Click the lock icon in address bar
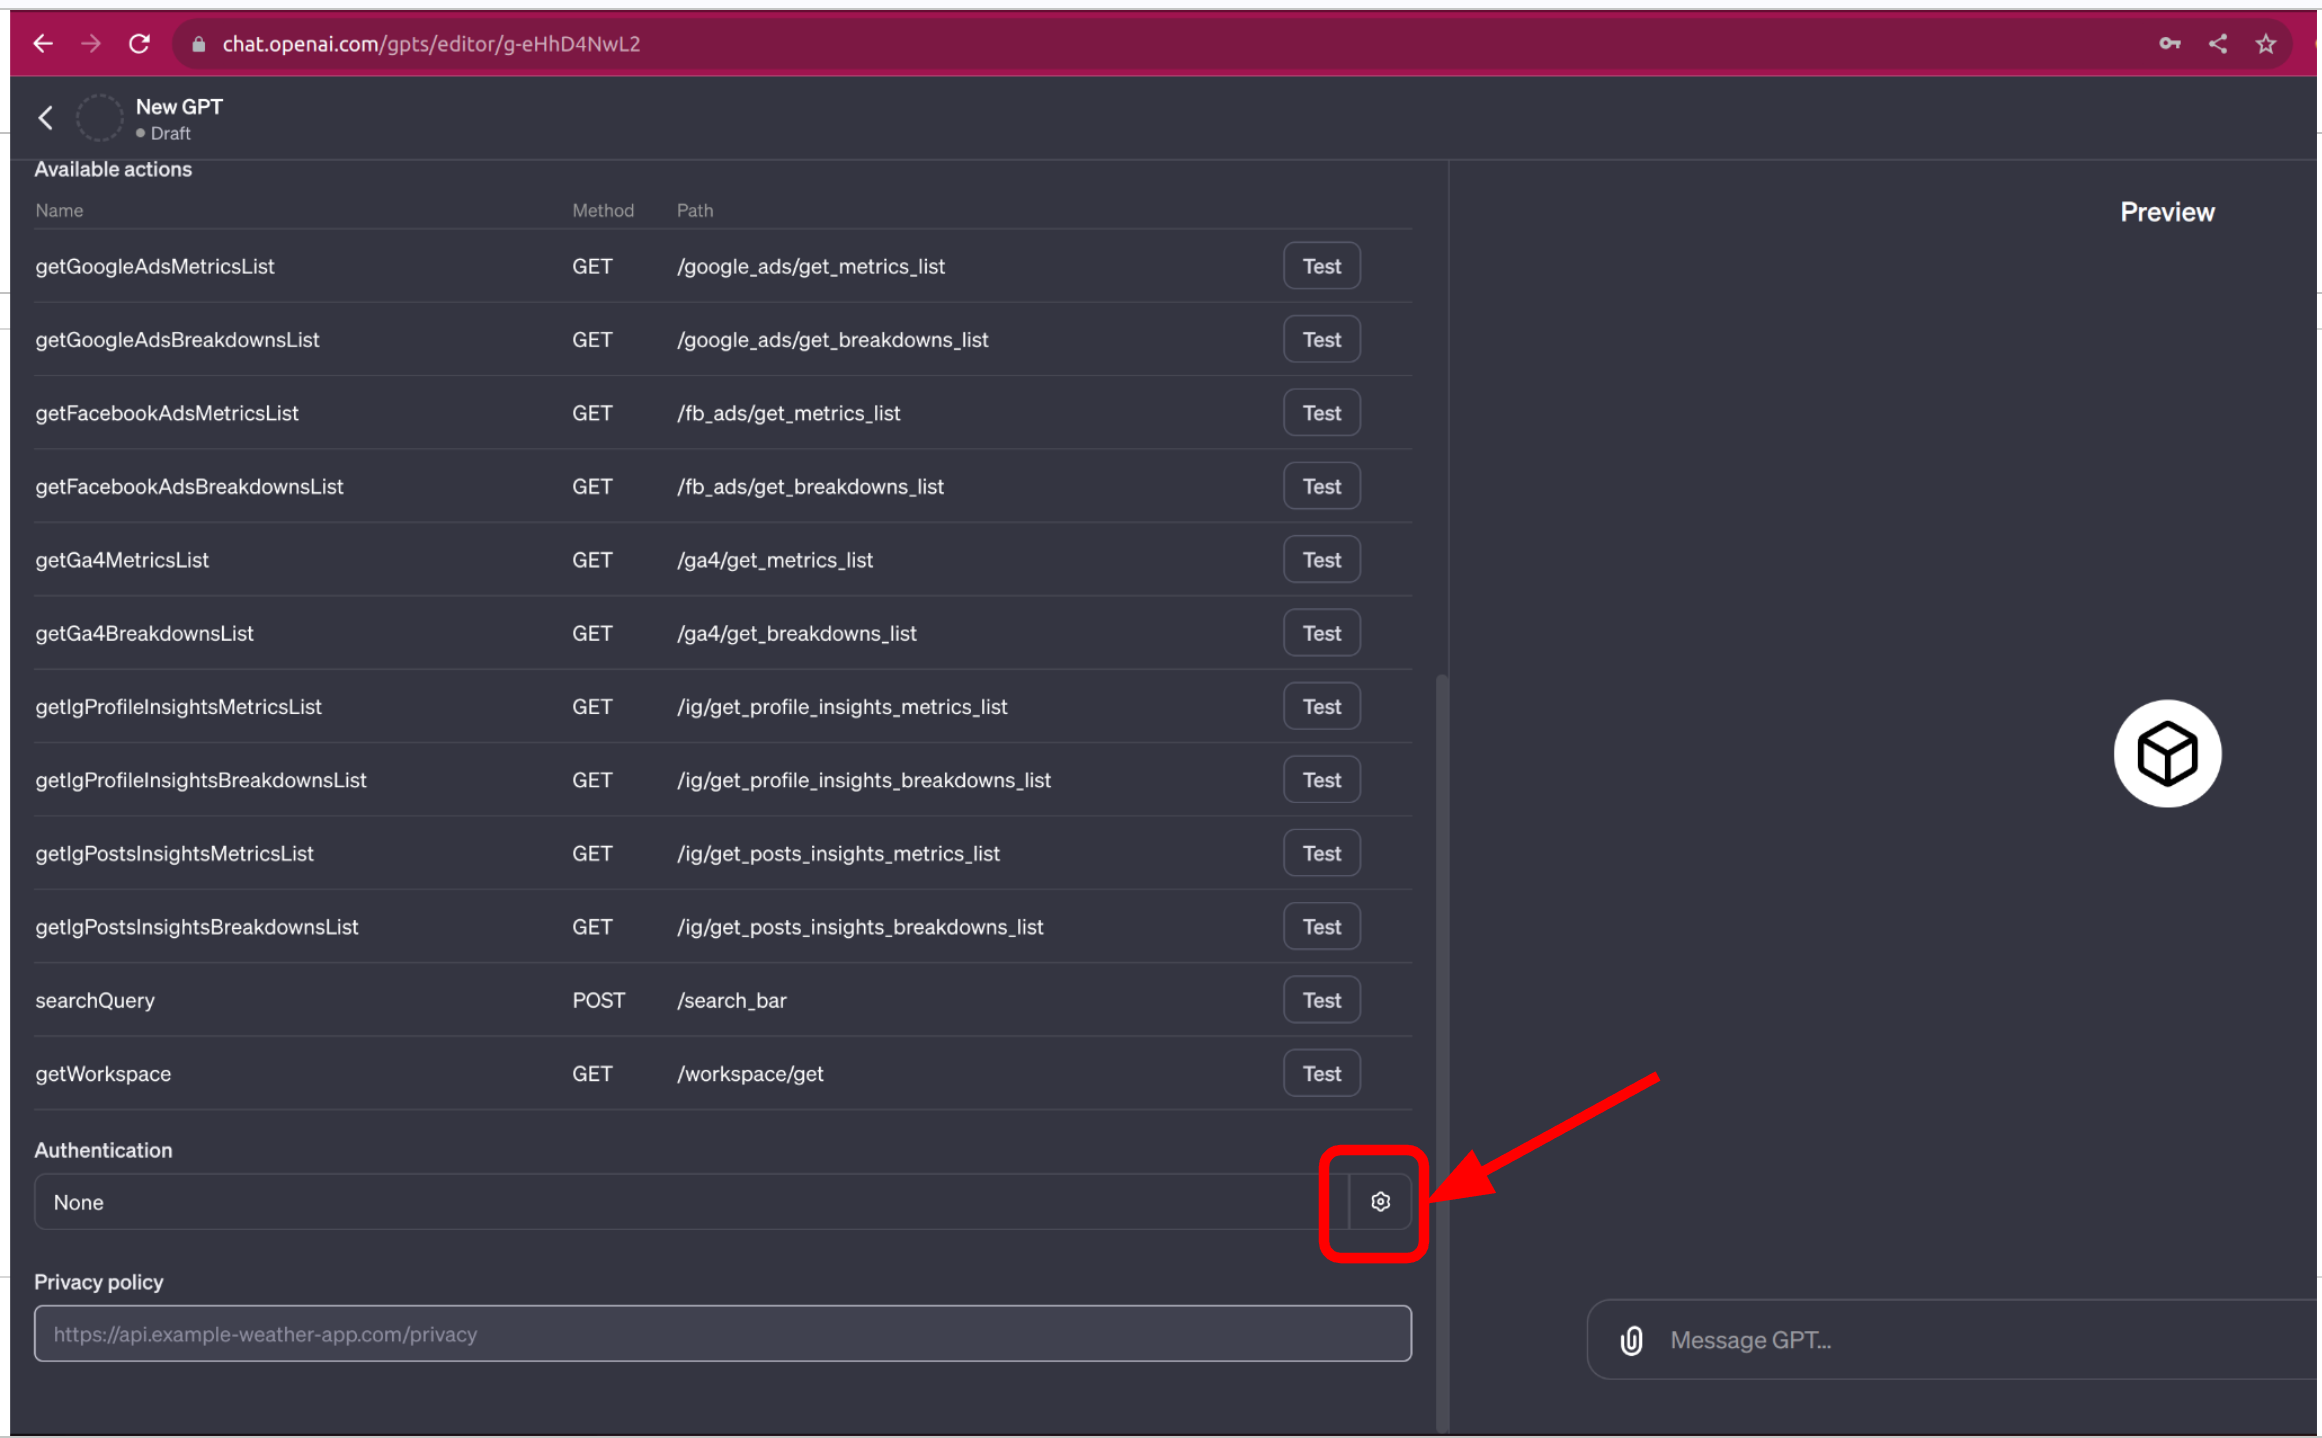The height and width of the screenshot is (1438, 2322). [x=198, y=43]
